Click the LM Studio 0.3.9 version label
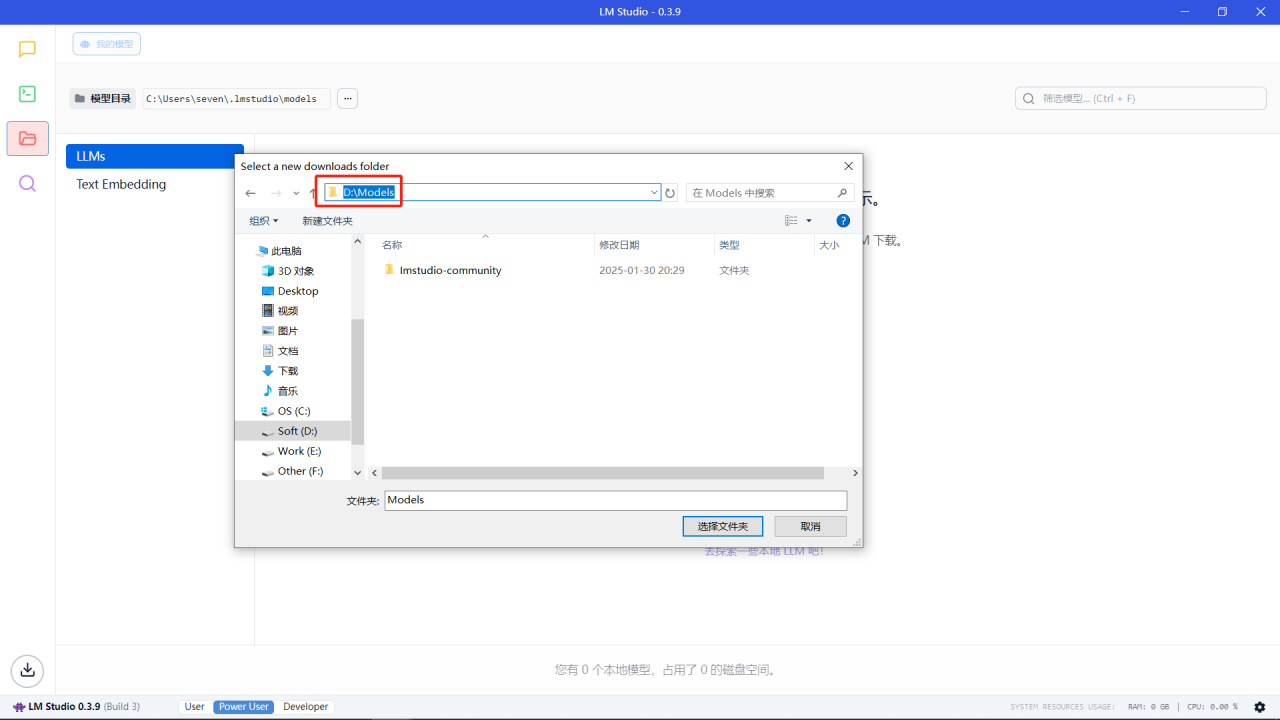1280x720 pixels. (64, 707)
